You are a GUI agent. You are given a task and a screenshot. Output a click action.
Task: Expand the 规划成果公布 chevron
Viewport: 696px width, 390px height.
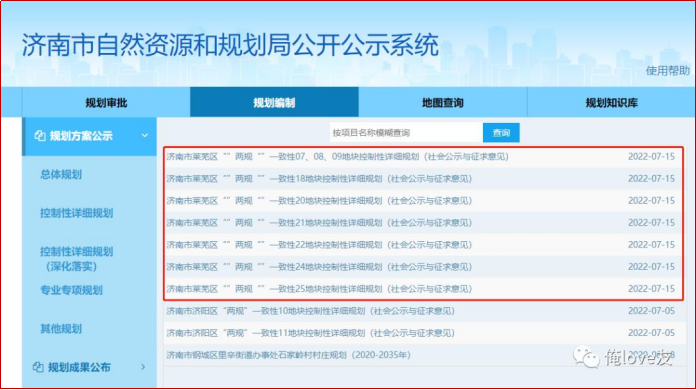[x=143, y=367]
